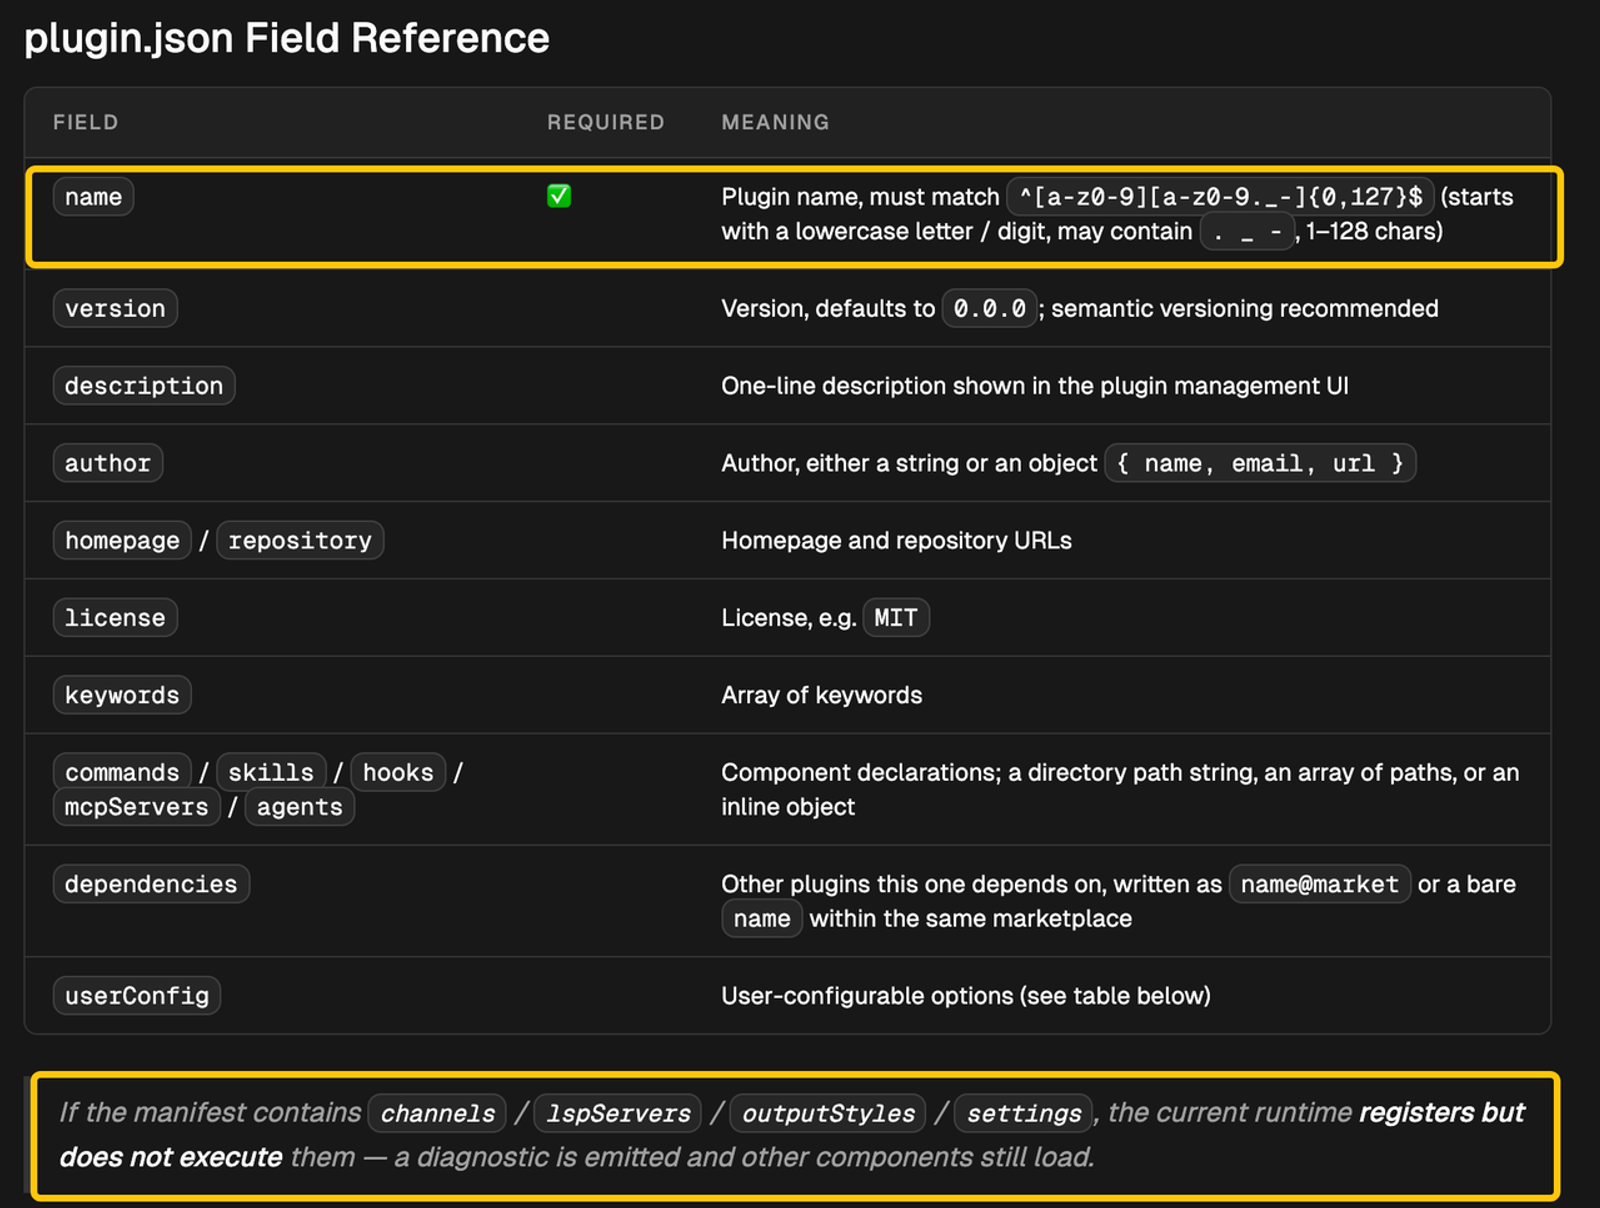Select the 'dependencies' field tag
The image size is (1600, 1208).
pyautogui.click(x=151, y=884)
